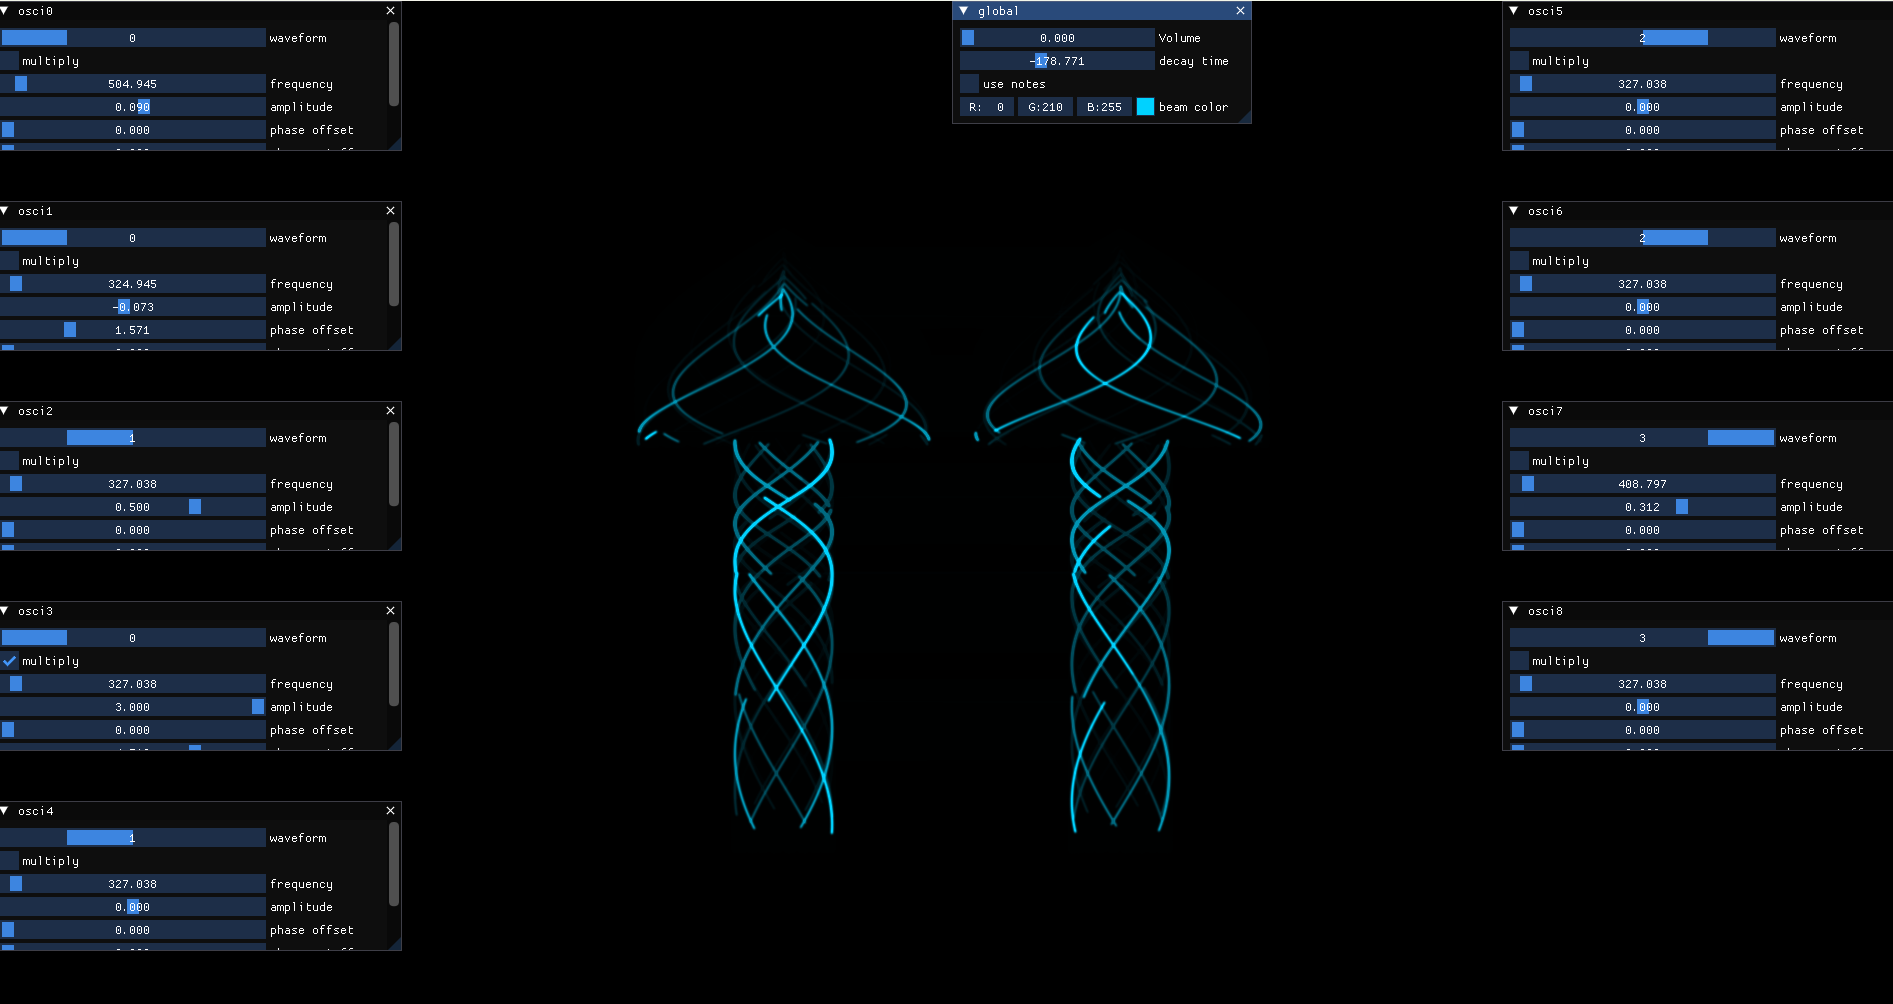
Task: Collapse the osci7 panel
Action: pos(1514,411)
